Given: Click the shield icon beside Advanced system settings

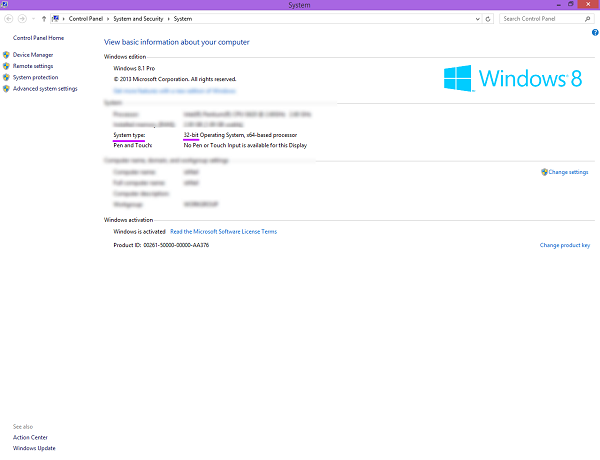Looking at the screenshot, I should [6, 89].
